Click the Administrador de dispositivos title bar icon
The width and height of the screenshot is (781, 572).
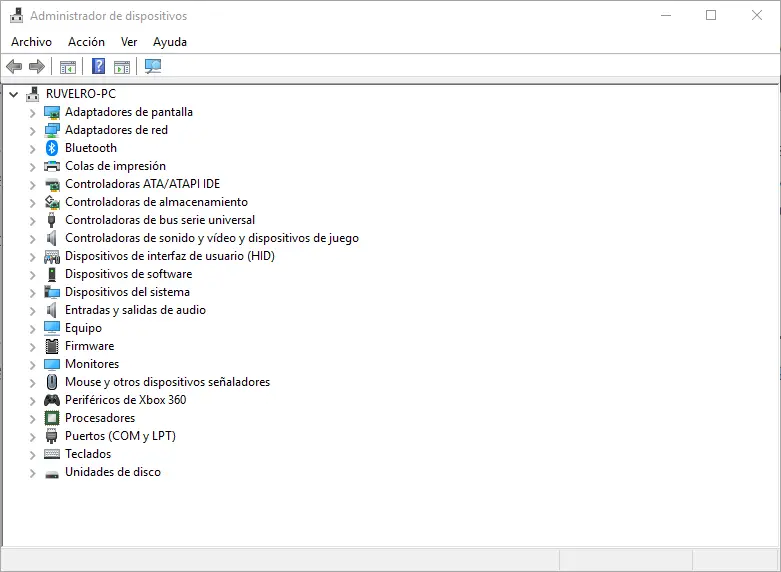[16, 15]
